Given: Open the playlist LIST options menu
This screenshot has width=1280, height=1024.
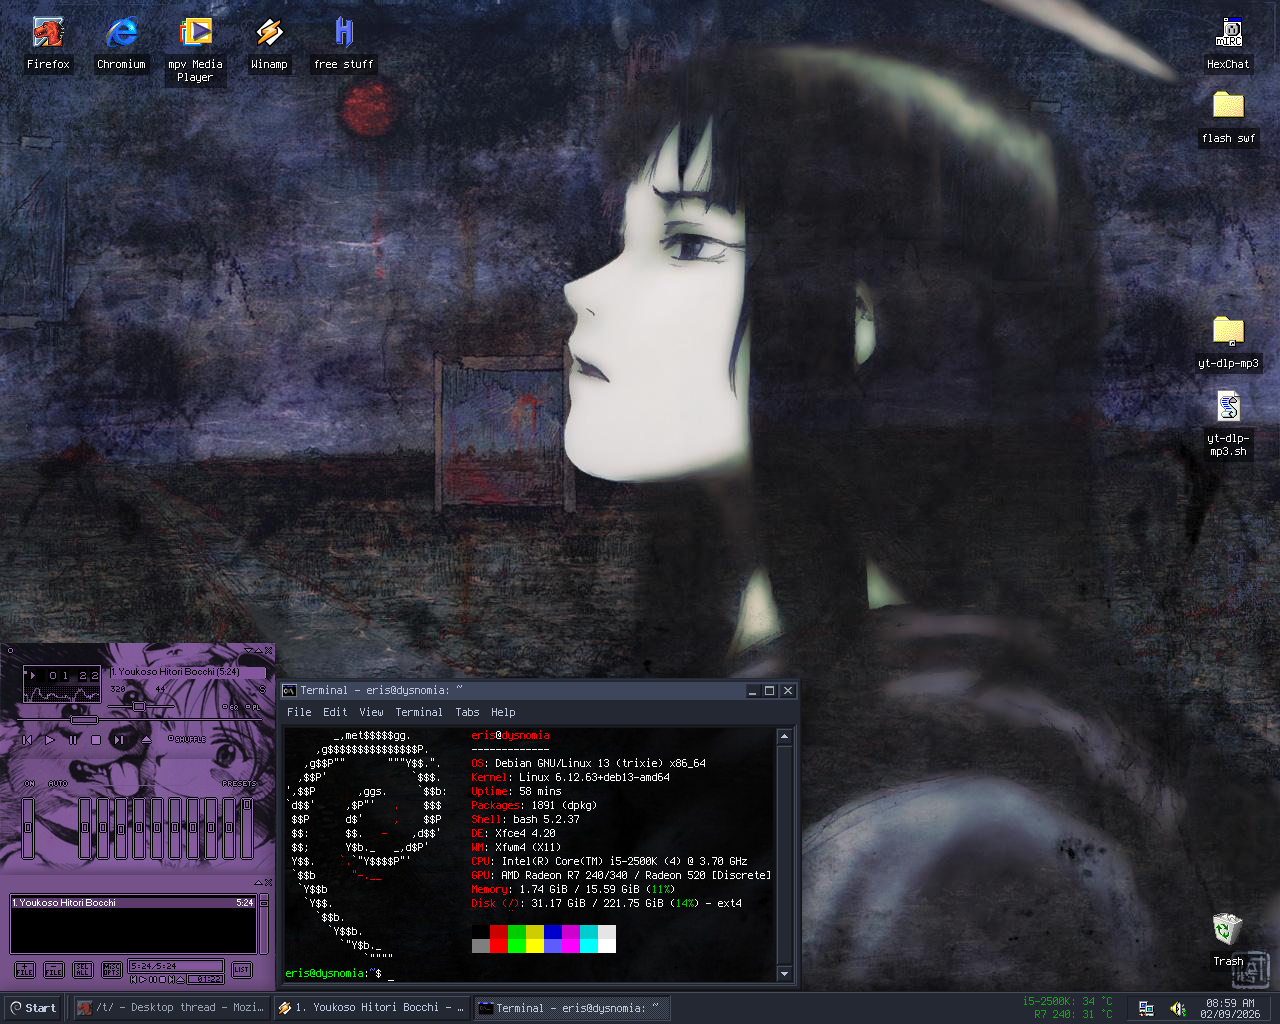Looking at the screenshot, I should point(241,970).
